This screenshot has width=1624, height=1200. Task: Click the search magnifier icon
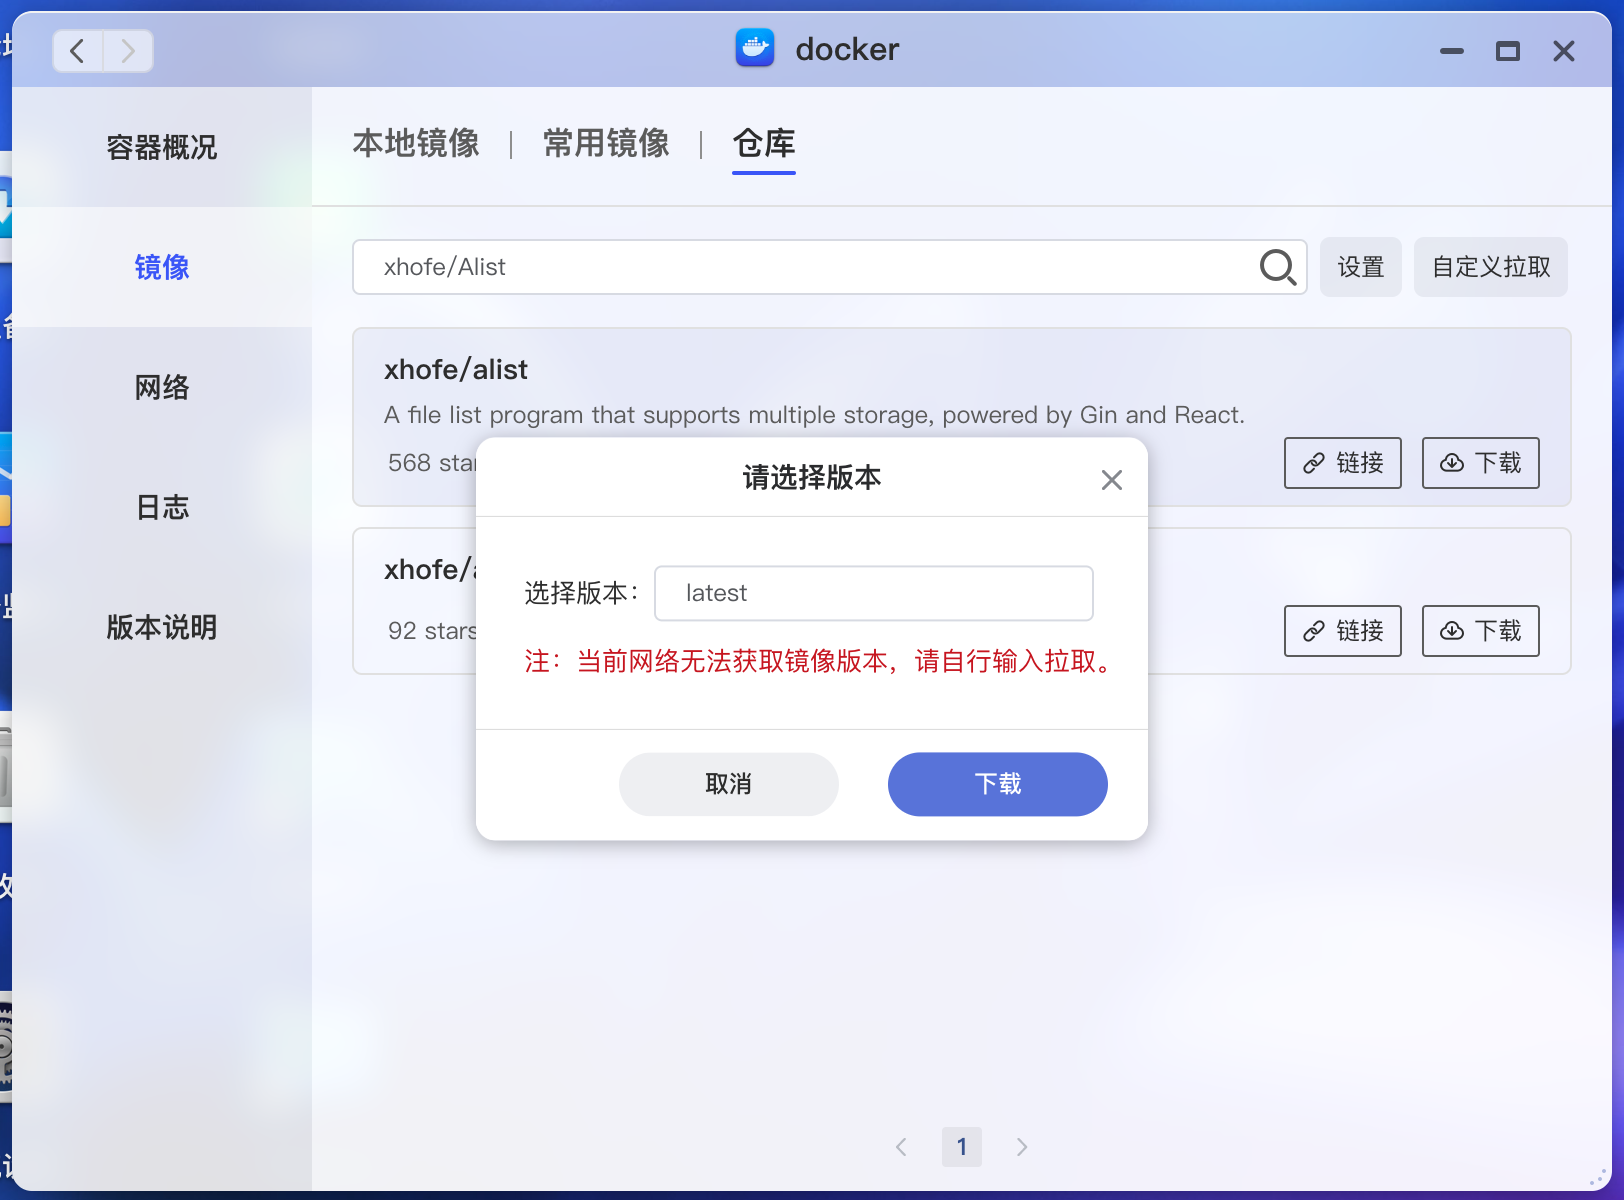point(1277,267)
